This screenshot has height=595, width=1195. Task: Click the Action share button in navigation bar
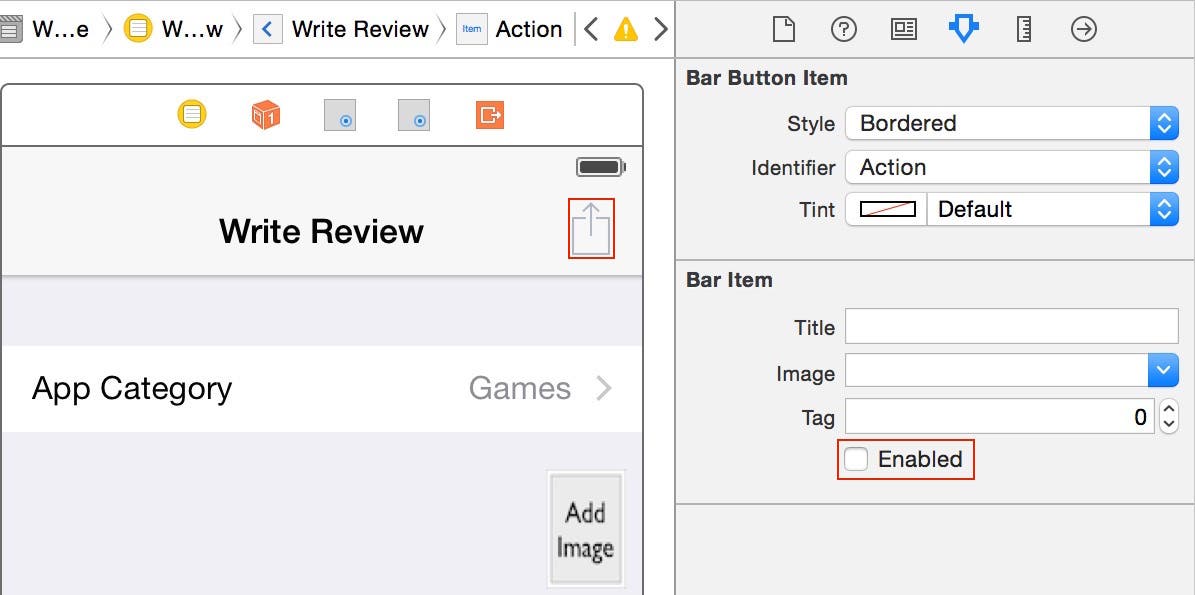[591, 229]
